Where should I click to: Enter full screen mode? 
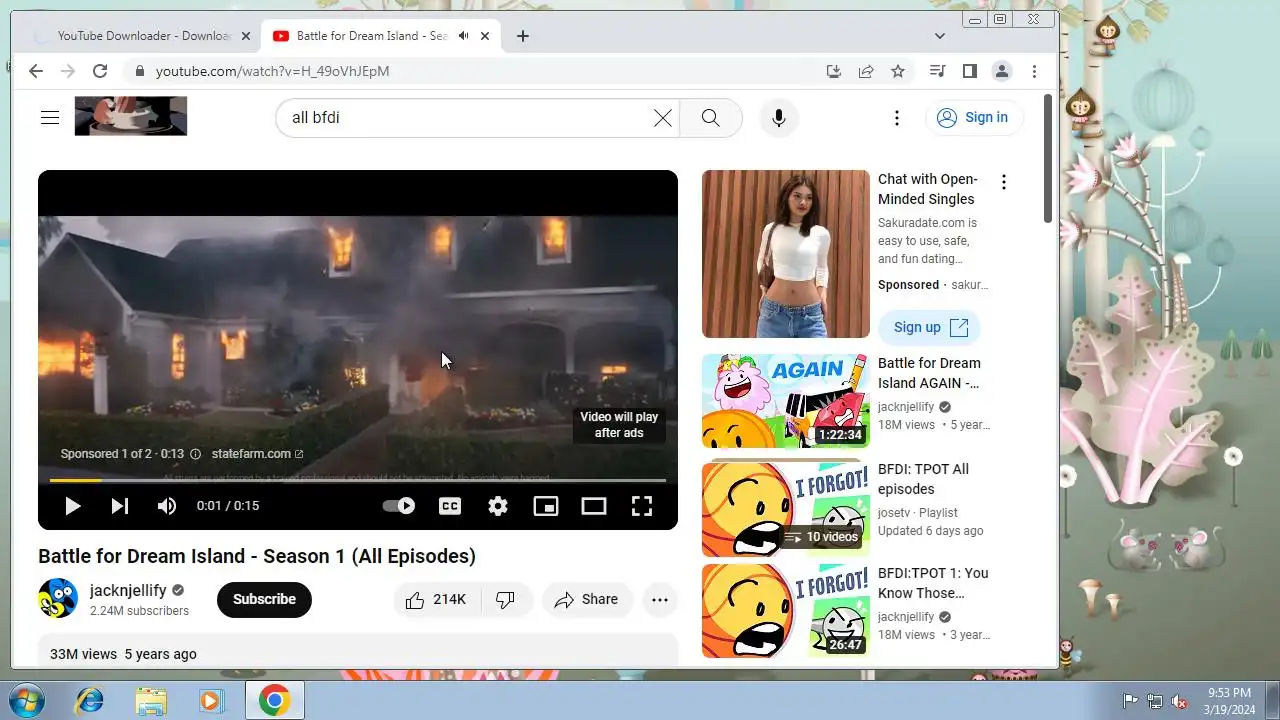642,506
